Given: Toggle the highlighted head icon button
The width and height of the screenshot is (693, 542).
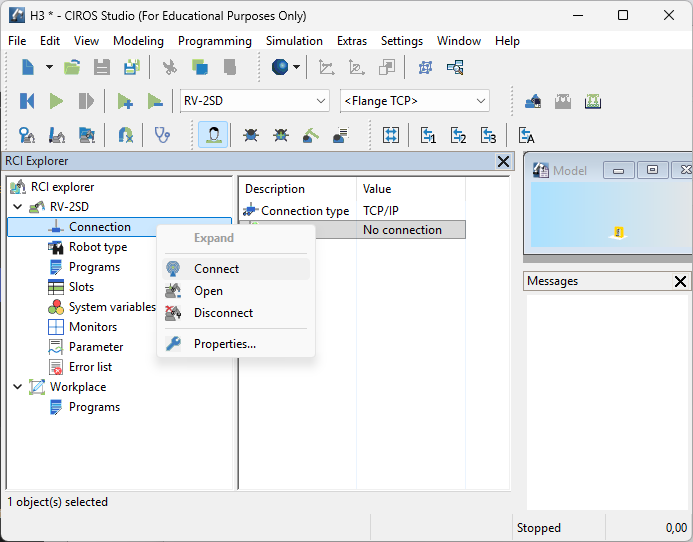Looking at the screenshot, I should (x=213, y=135).
